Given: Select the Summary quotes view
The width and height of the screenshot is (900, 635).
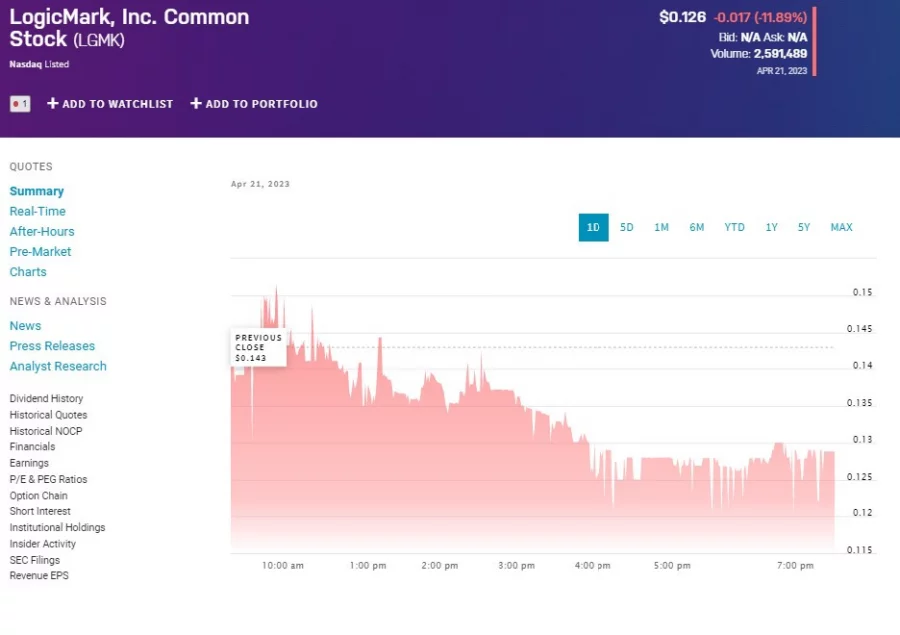Looking at the screenshot, I should point(37,190).
